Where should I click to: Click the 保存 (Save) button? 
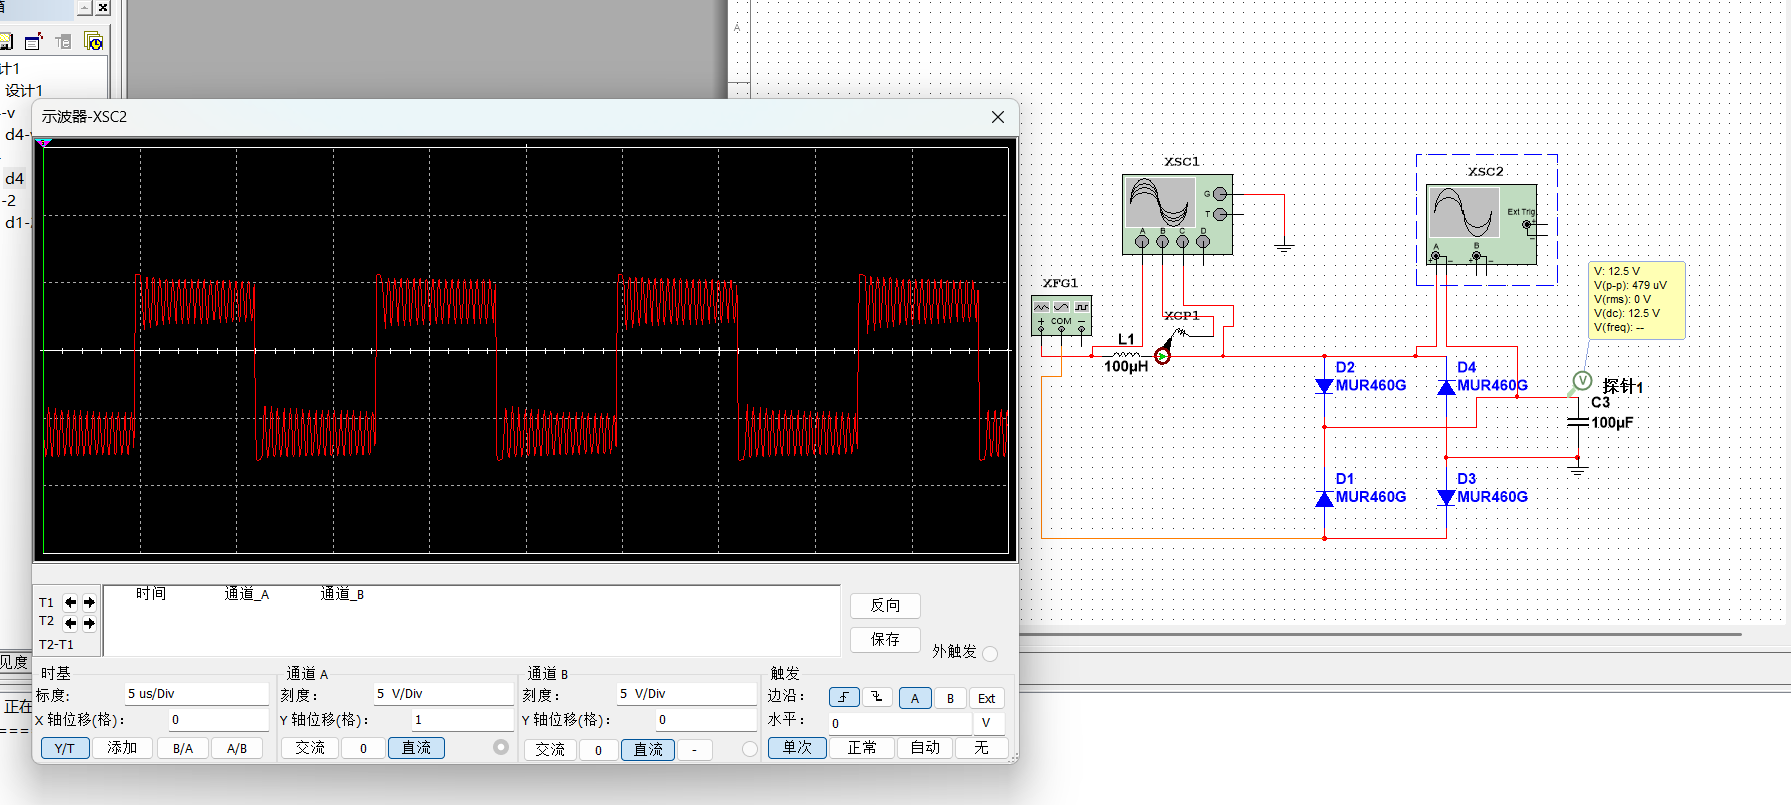pyautogui.click(x=885, y=639)
